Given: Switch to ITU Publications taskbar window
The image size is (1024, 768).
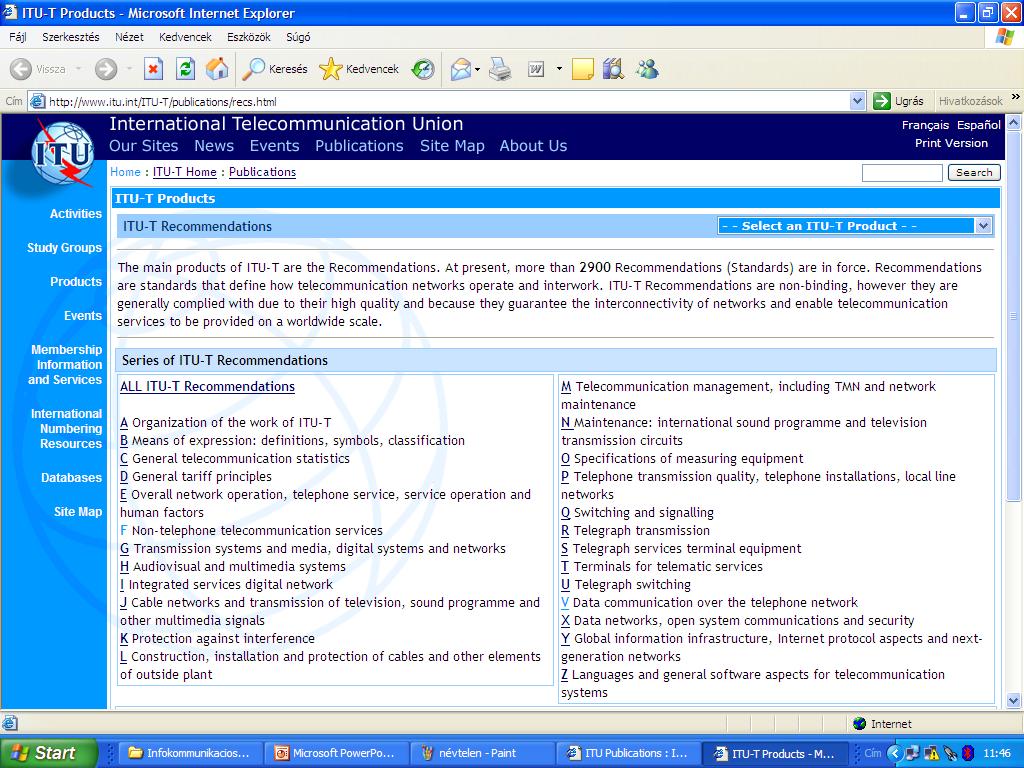Looking at the screenshot, I should coord(628,753).
